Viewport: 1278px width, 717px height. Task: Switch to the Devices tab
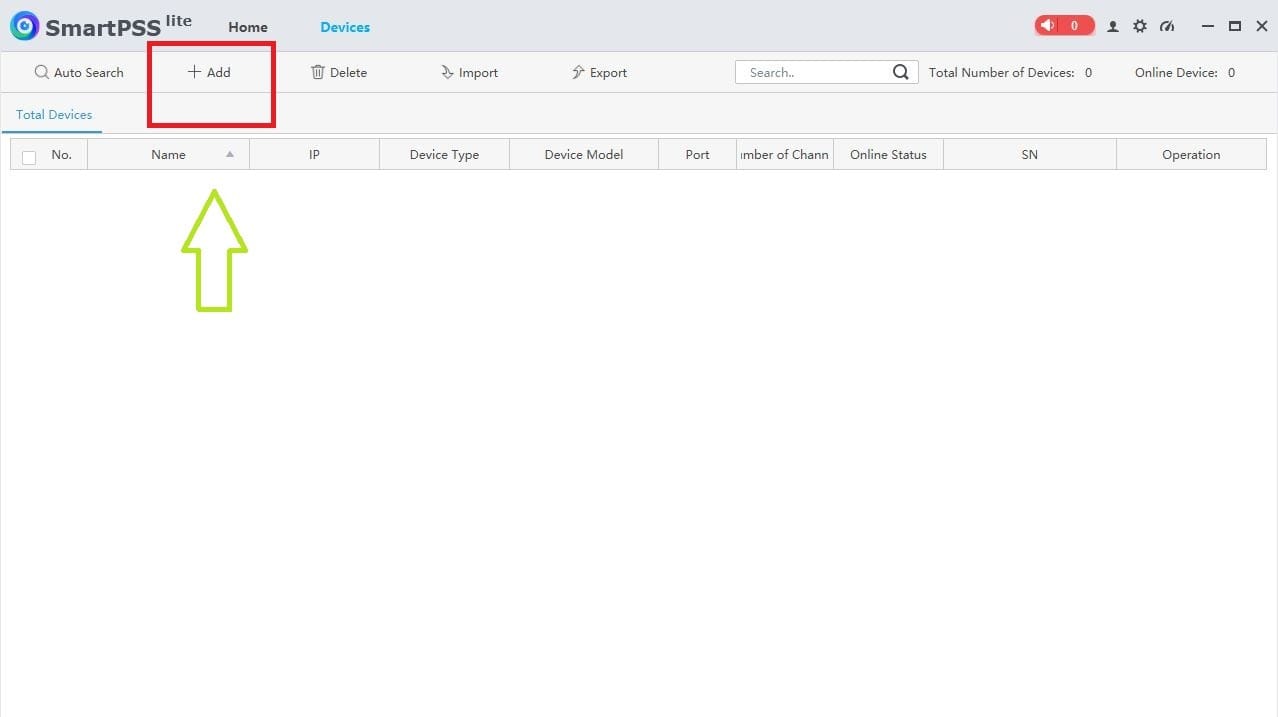[x=344, y=27]
